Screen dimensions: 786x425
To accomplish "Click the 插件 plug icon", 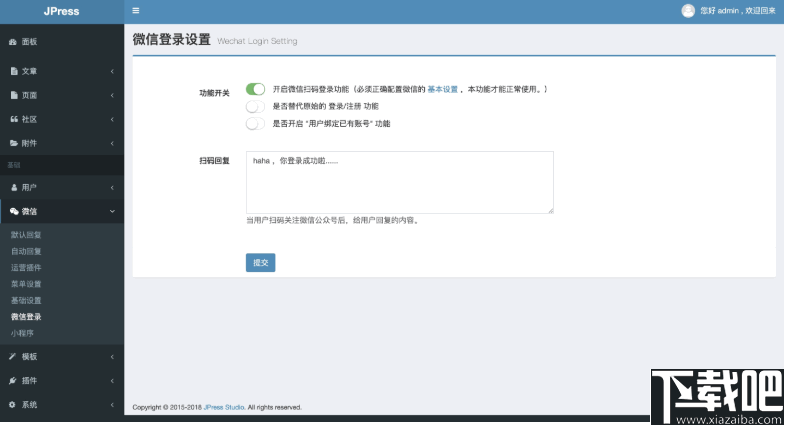I will click(x=13, y=380).
